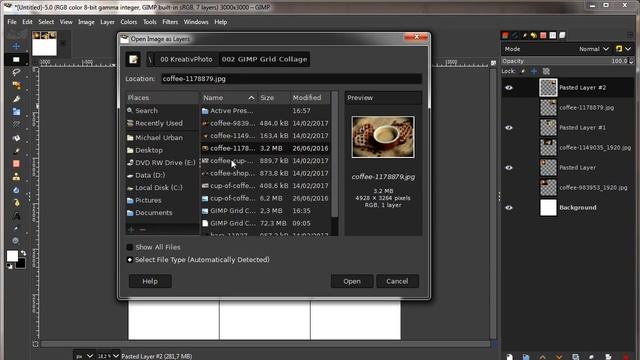The image size is (640, 360).
Task: Lock pixels of the layer
Action: click(522, 71)
